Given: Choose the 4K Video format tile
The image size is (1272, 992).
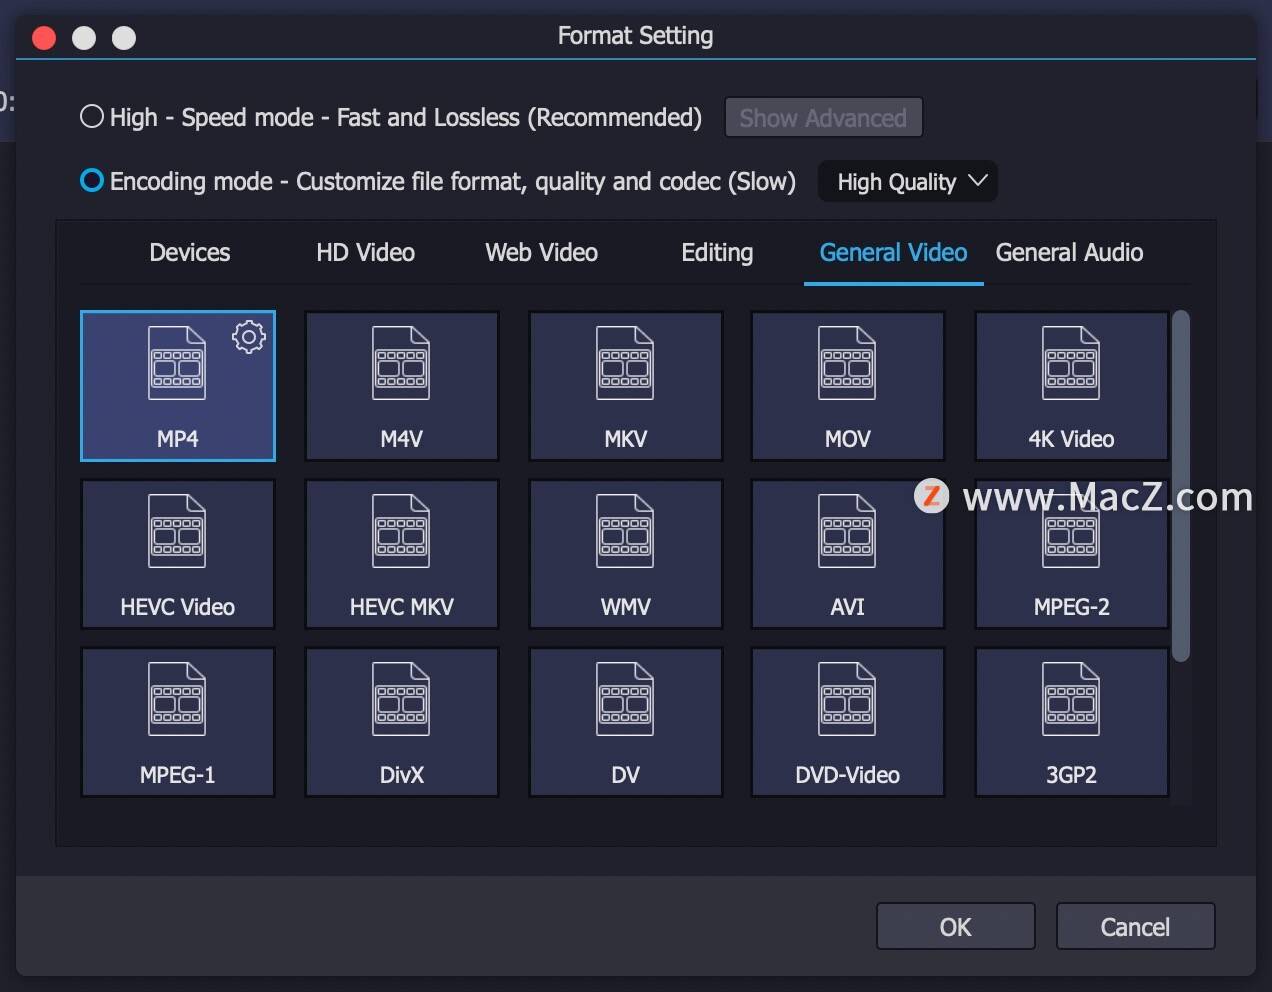Looking at the screenshot, I should point(1071,386).
